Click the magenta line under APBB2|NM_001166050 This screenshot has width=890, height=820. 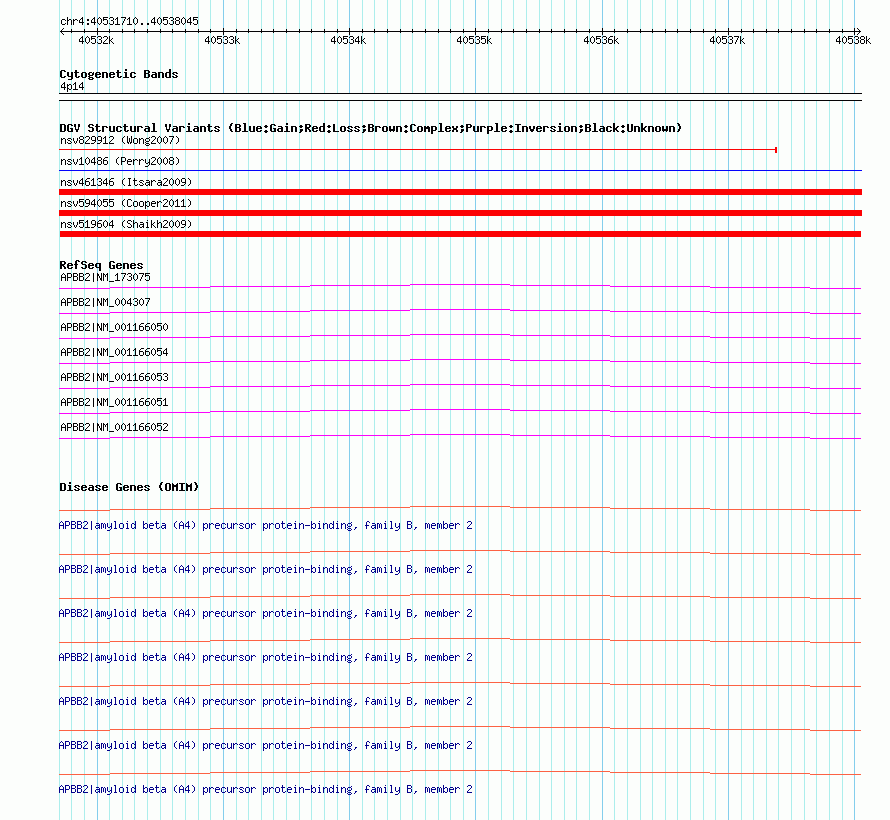(x=460, y=337)
